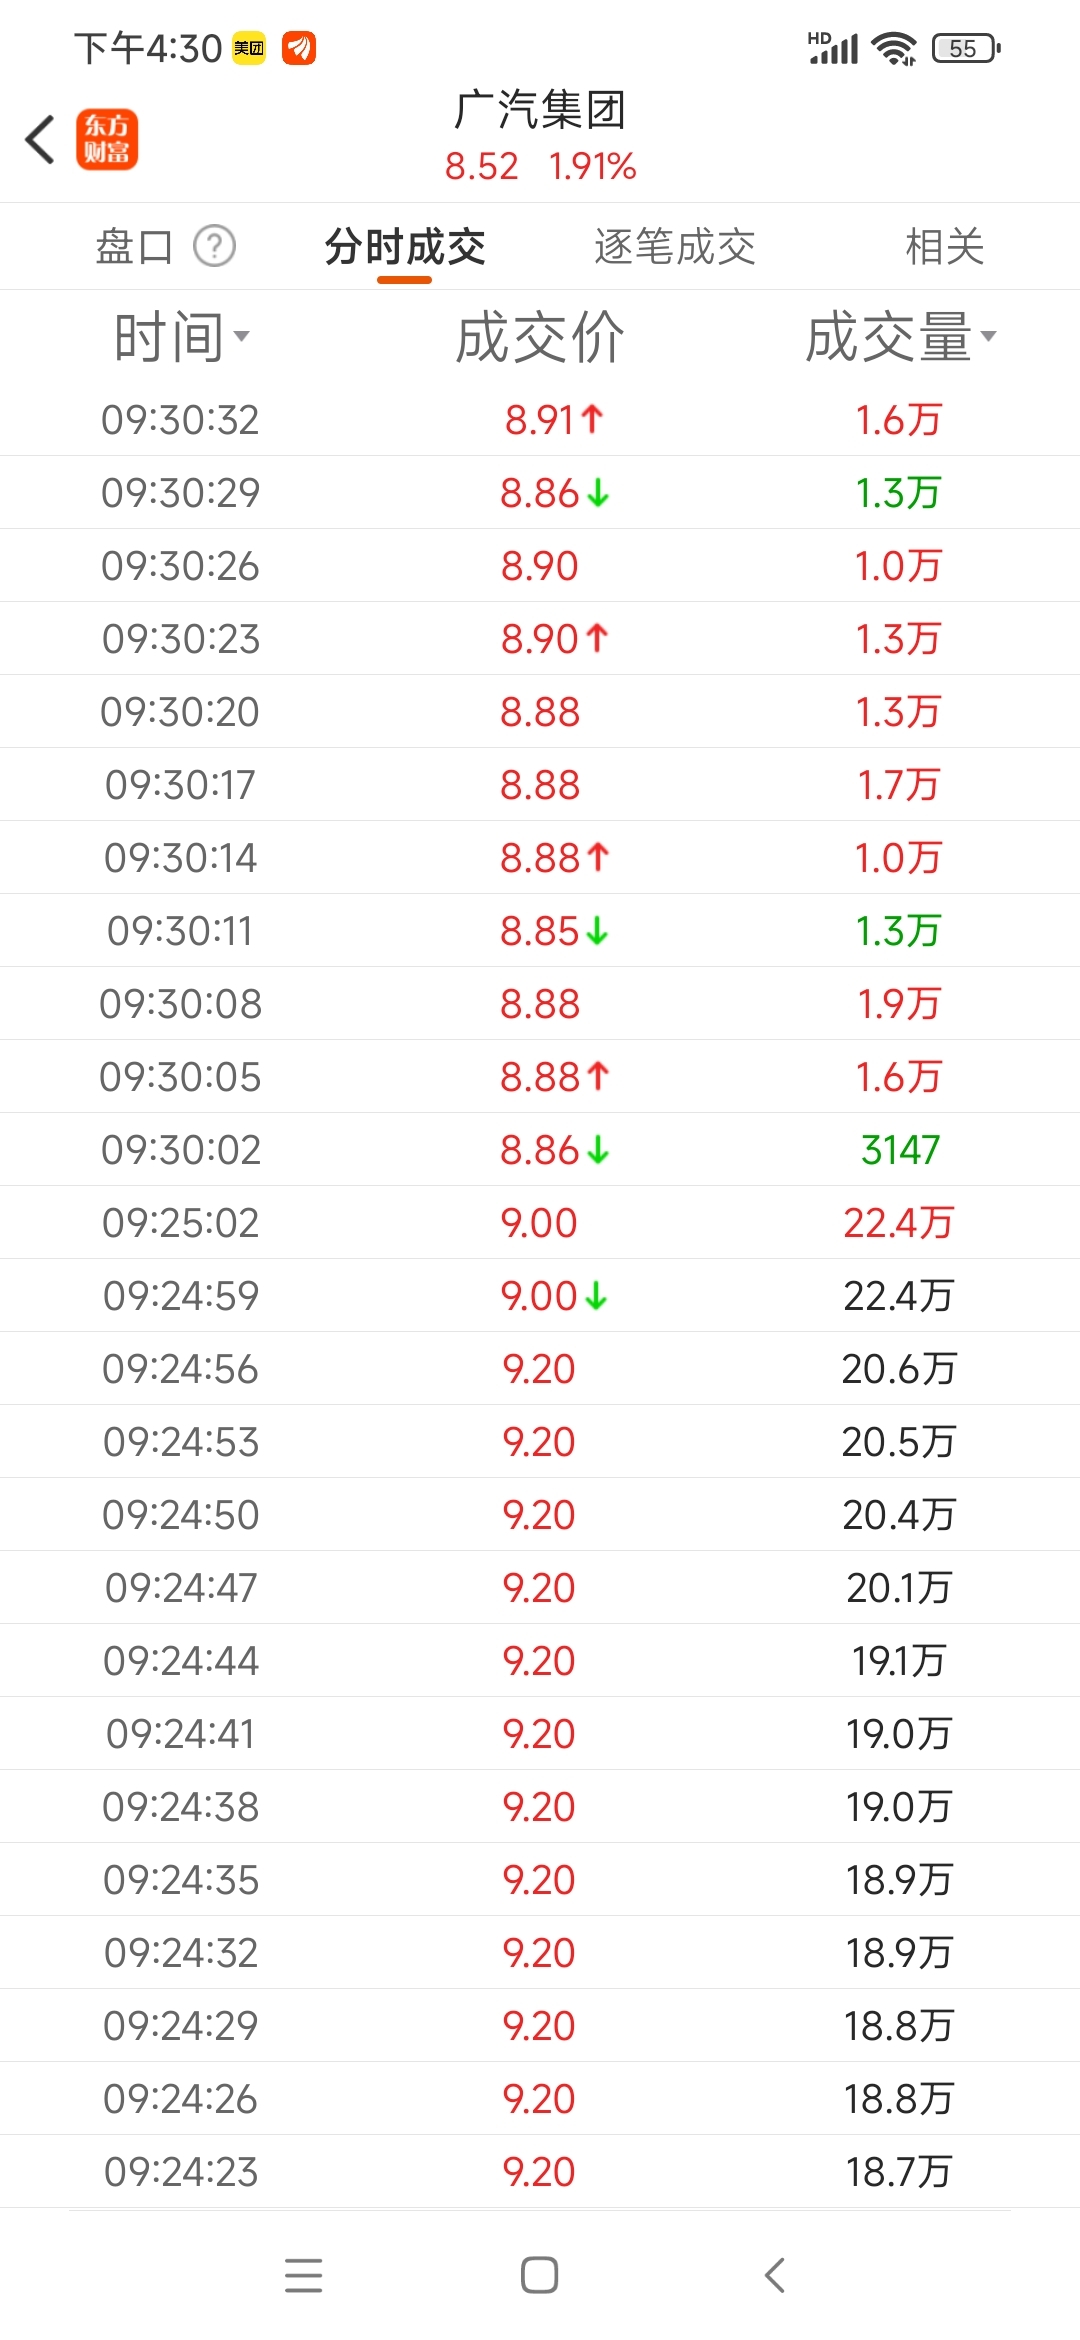Select the 09:30:32 trade row
Image resolution: width=1080 pixels, height=2340 pixels.
click(540, 420)
